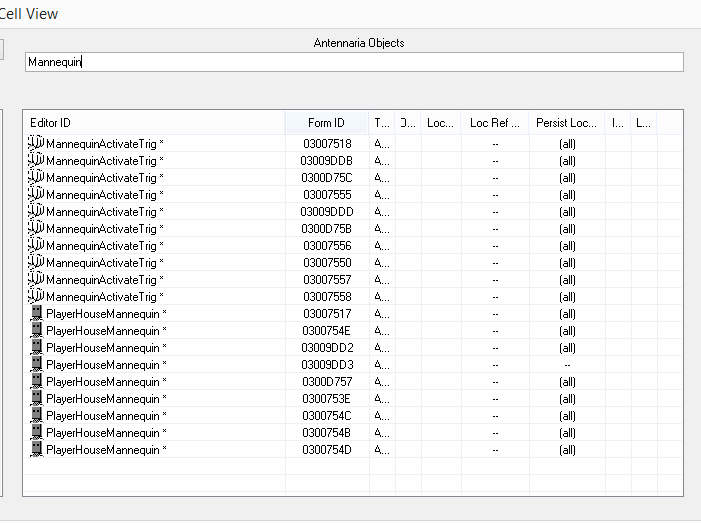Sort by the Form ID column header
This screenshot has width=701, height=523.
click(x=327, y=123)
